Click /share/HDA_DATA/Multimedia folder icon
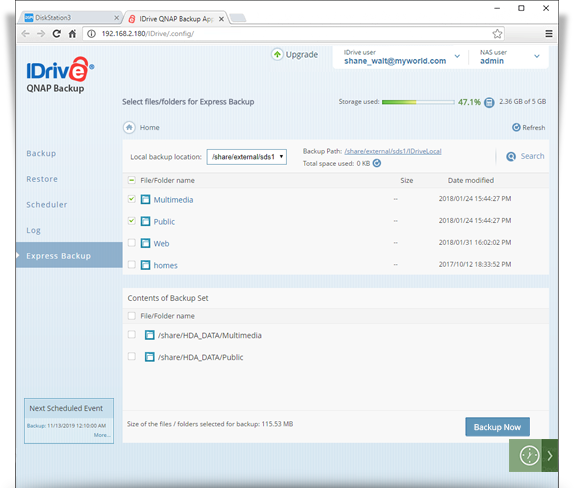574x488 pixels. click(149, 335)
